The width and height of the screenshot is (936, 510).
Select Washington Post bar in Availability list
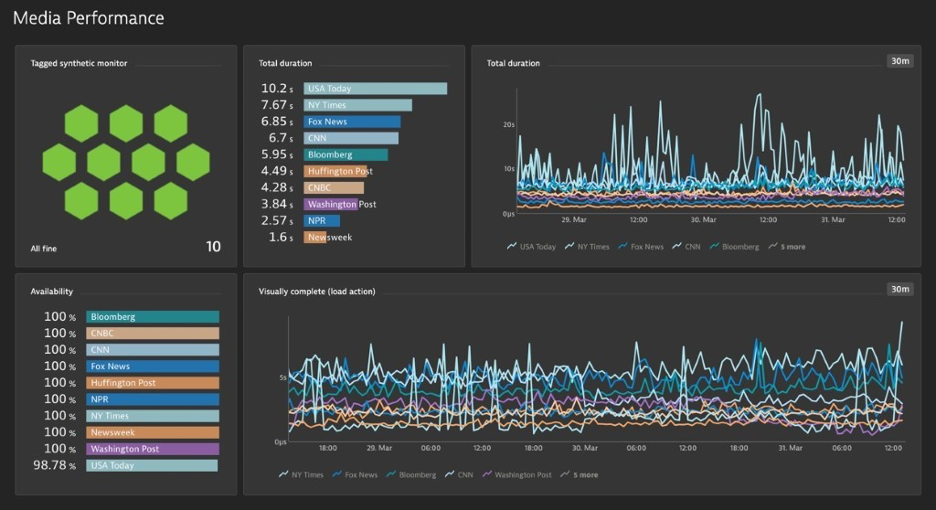pyautogui.click(x=153, y=448)
